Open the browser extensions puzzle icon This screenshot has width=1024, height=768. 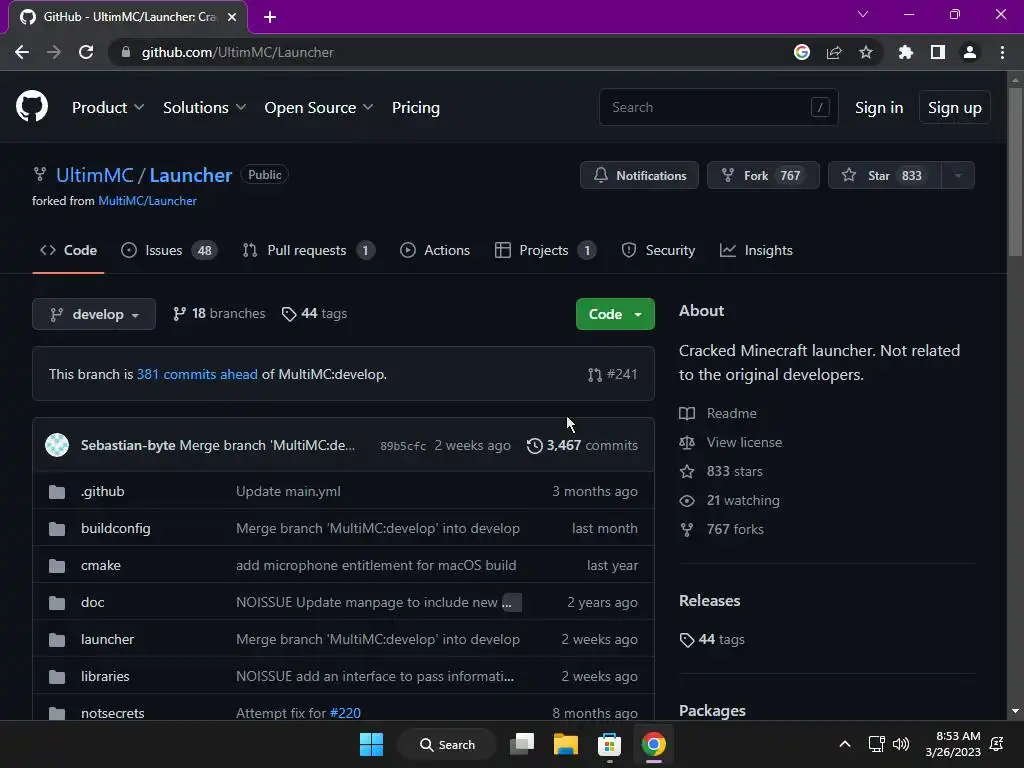coord(906,52)
